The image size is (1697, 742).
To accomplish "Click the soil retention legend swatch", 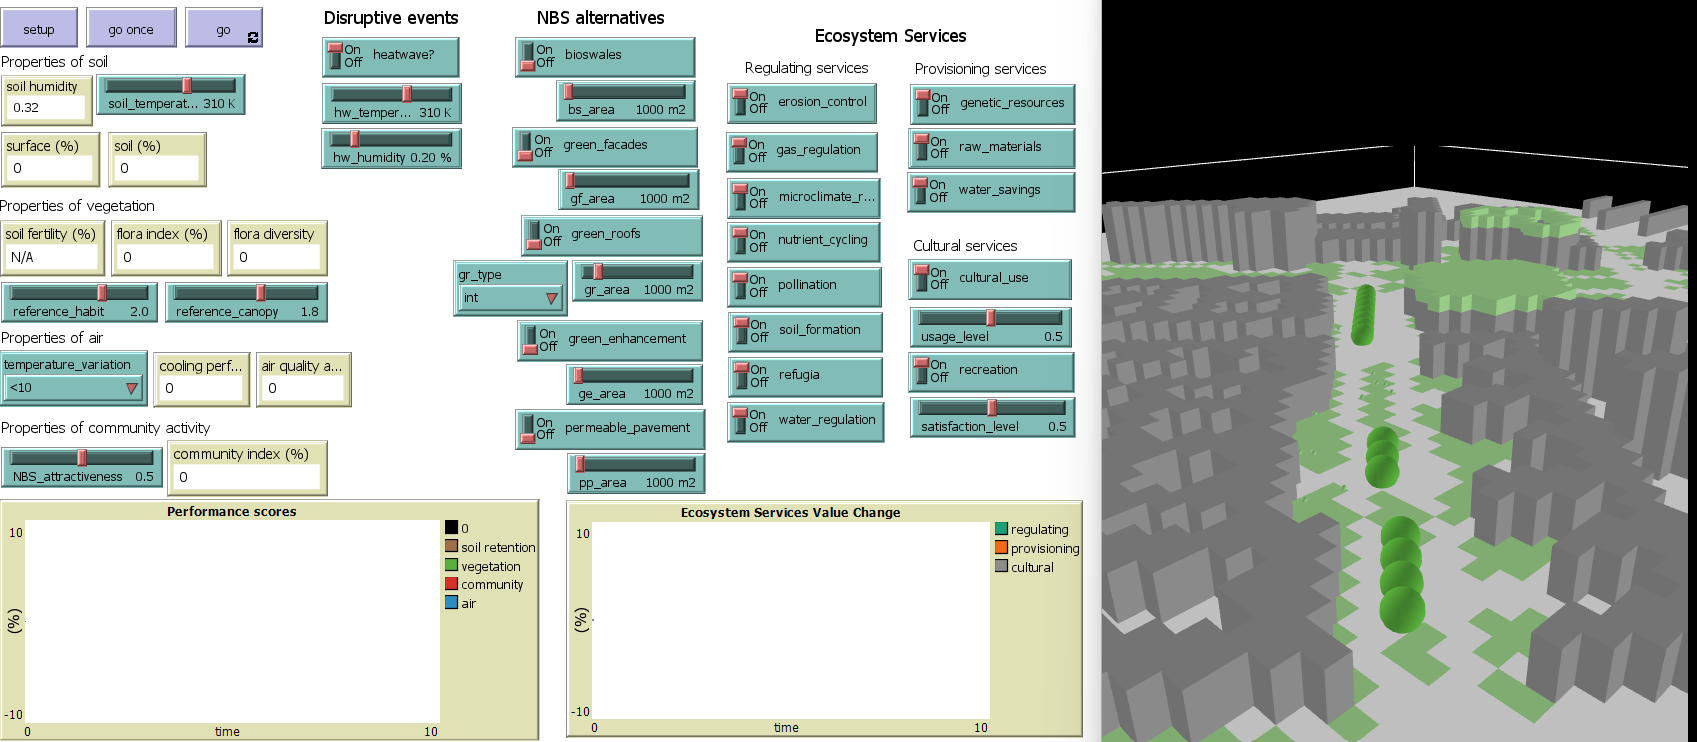I will tap(452, 546).
